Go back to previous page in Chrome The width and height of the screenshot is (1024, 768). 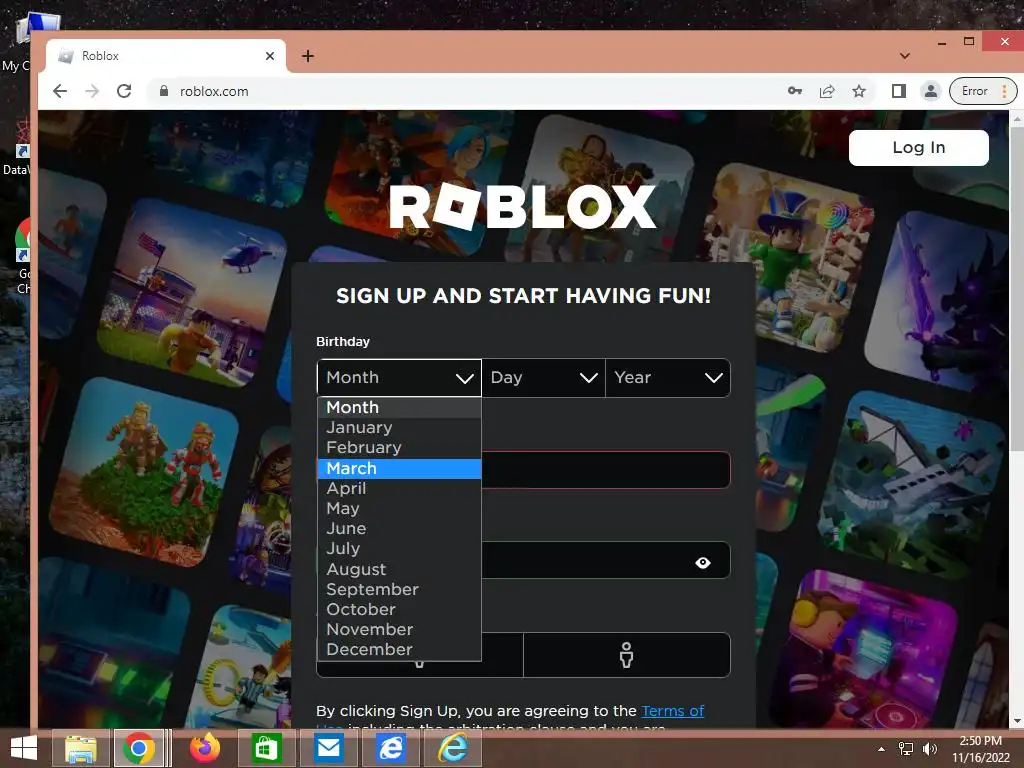coord(60,91)
